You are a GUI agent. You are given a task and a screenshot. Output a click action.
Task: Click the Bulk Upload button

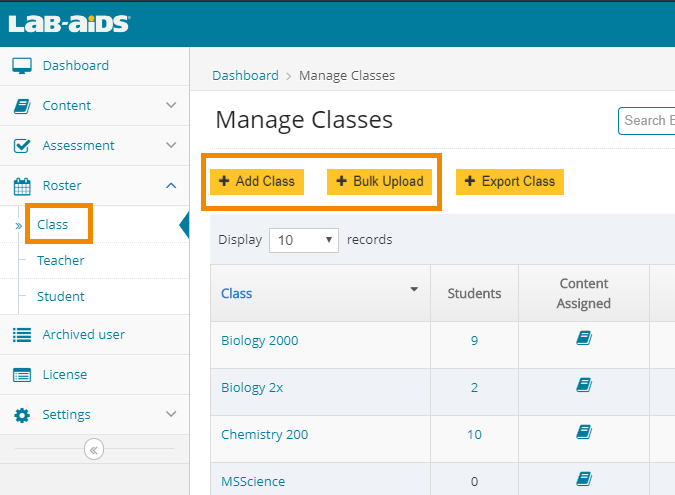tap(379, 182)
